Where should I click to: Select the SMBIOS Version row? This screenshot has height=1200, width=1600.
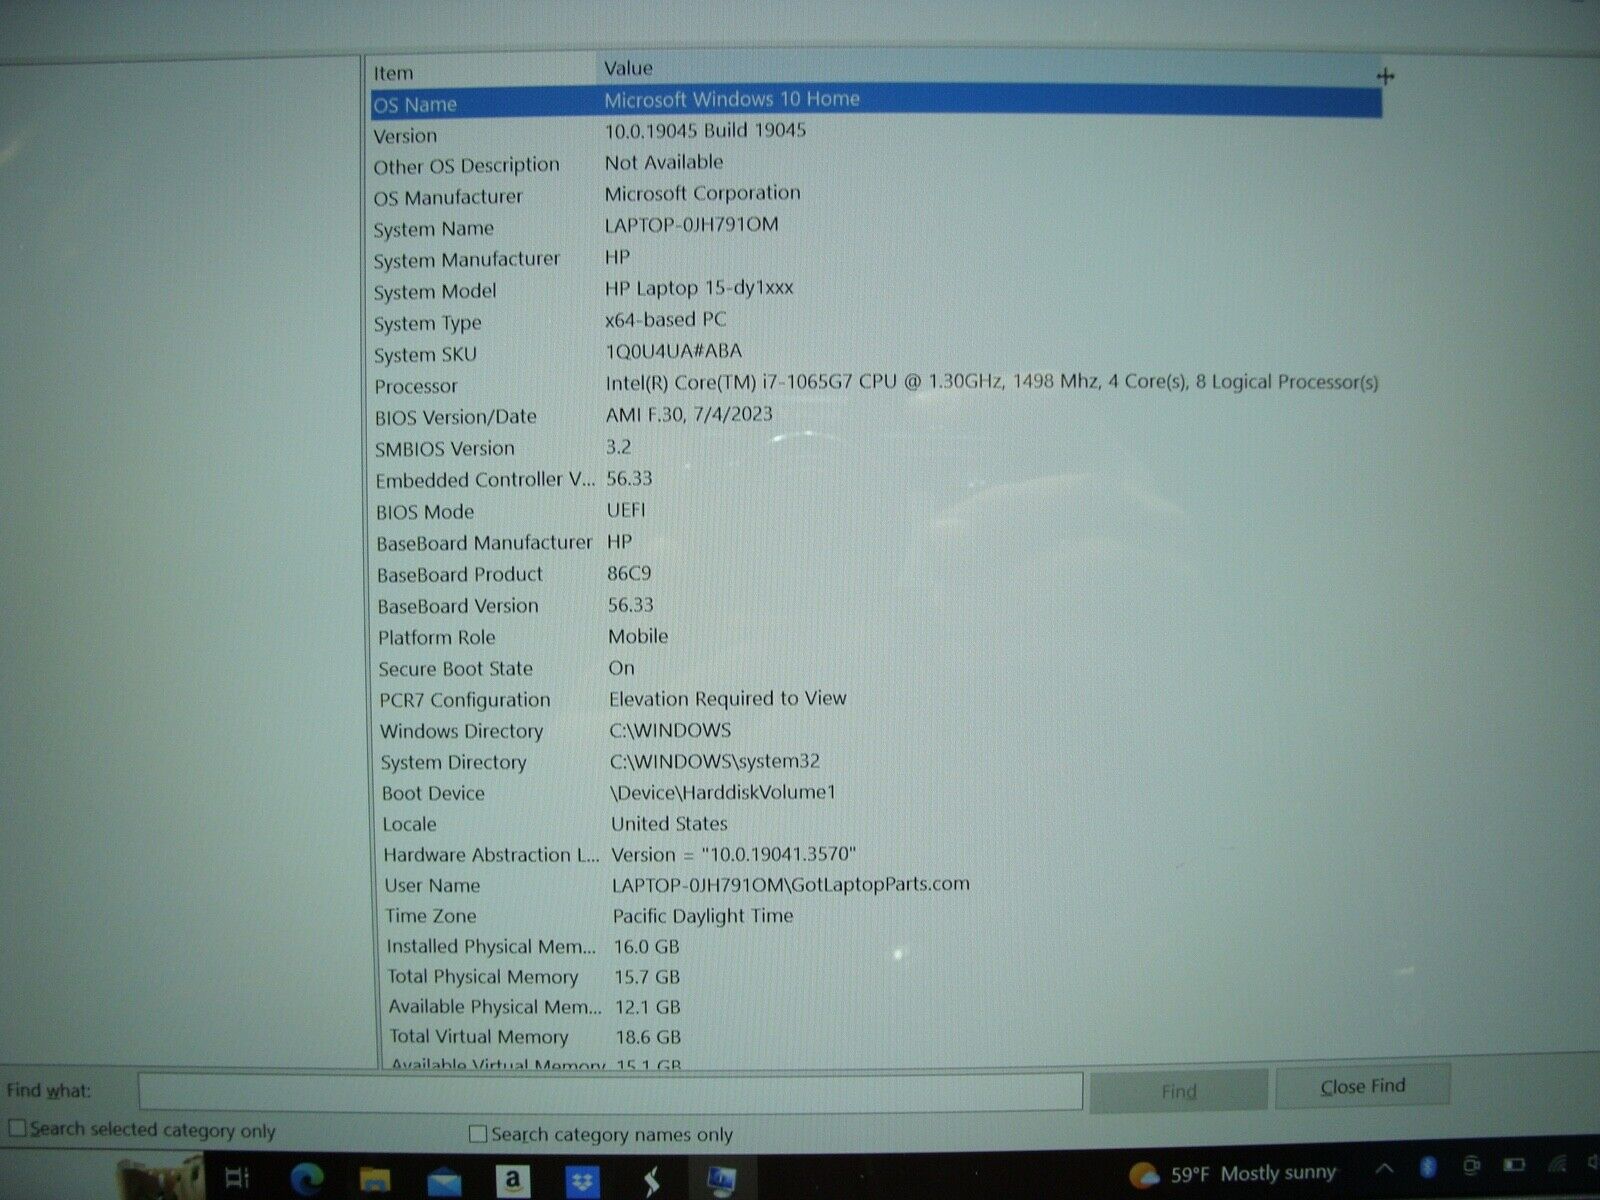pos(876,448)
